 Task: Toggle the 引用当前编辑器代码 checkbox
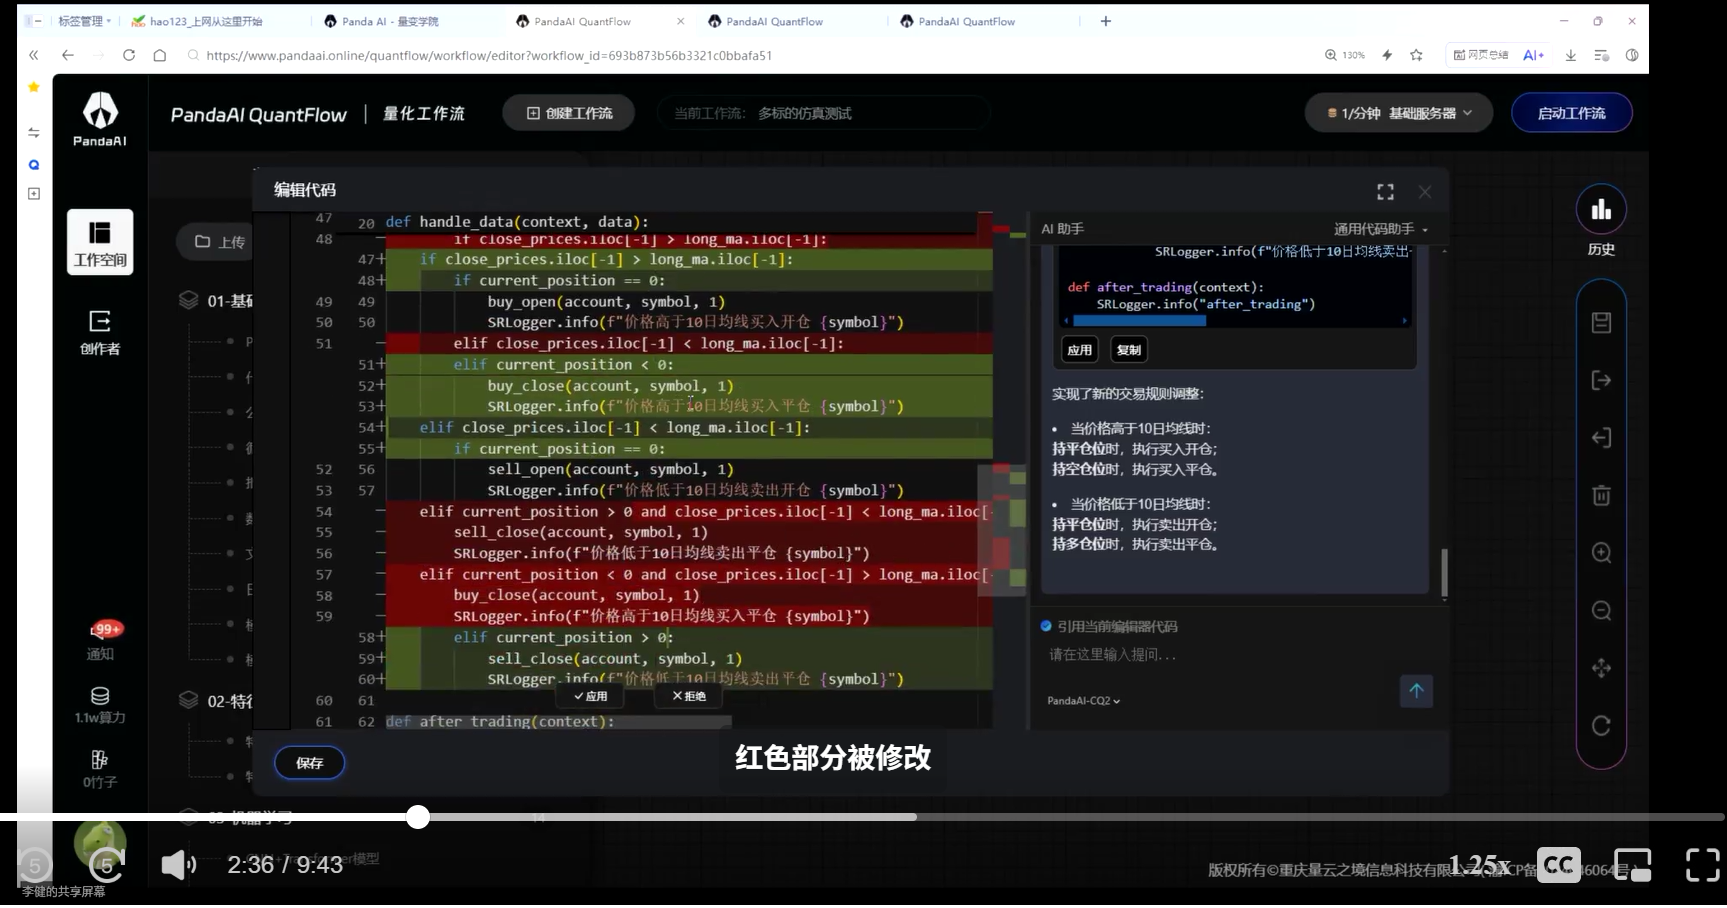point(1046,626)
